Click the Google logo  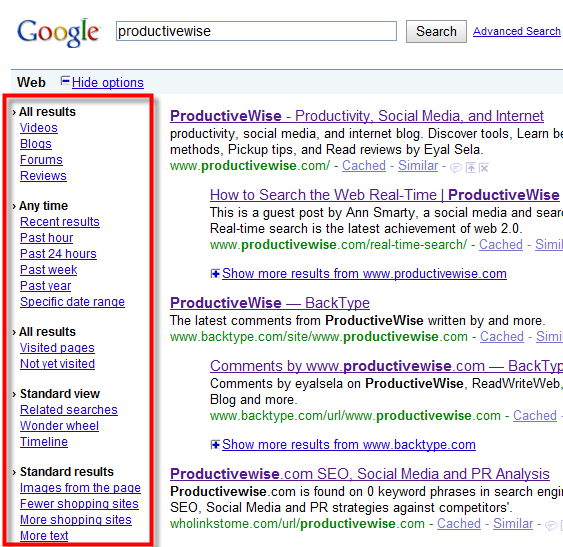pyautogui.click(x=58, y=32)
